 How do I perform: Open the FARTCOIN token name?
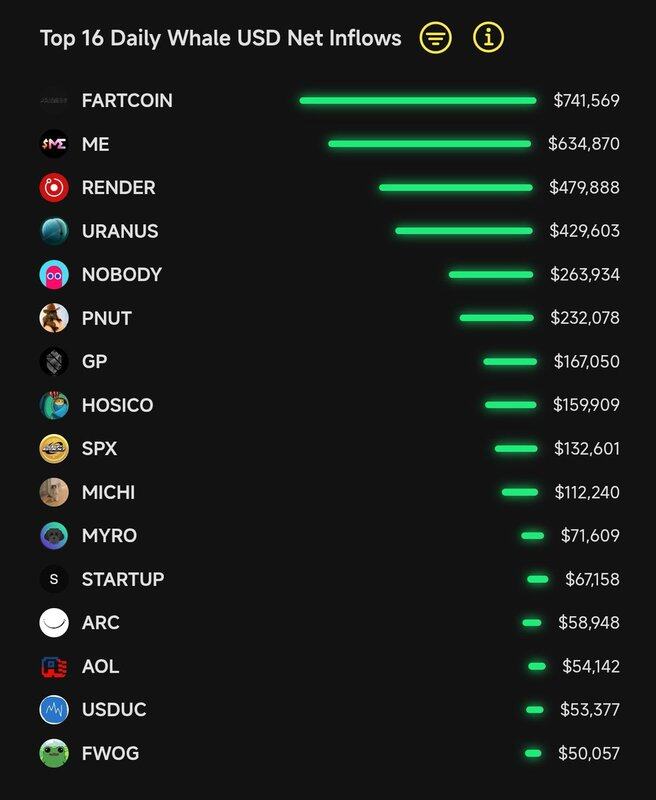127,101
